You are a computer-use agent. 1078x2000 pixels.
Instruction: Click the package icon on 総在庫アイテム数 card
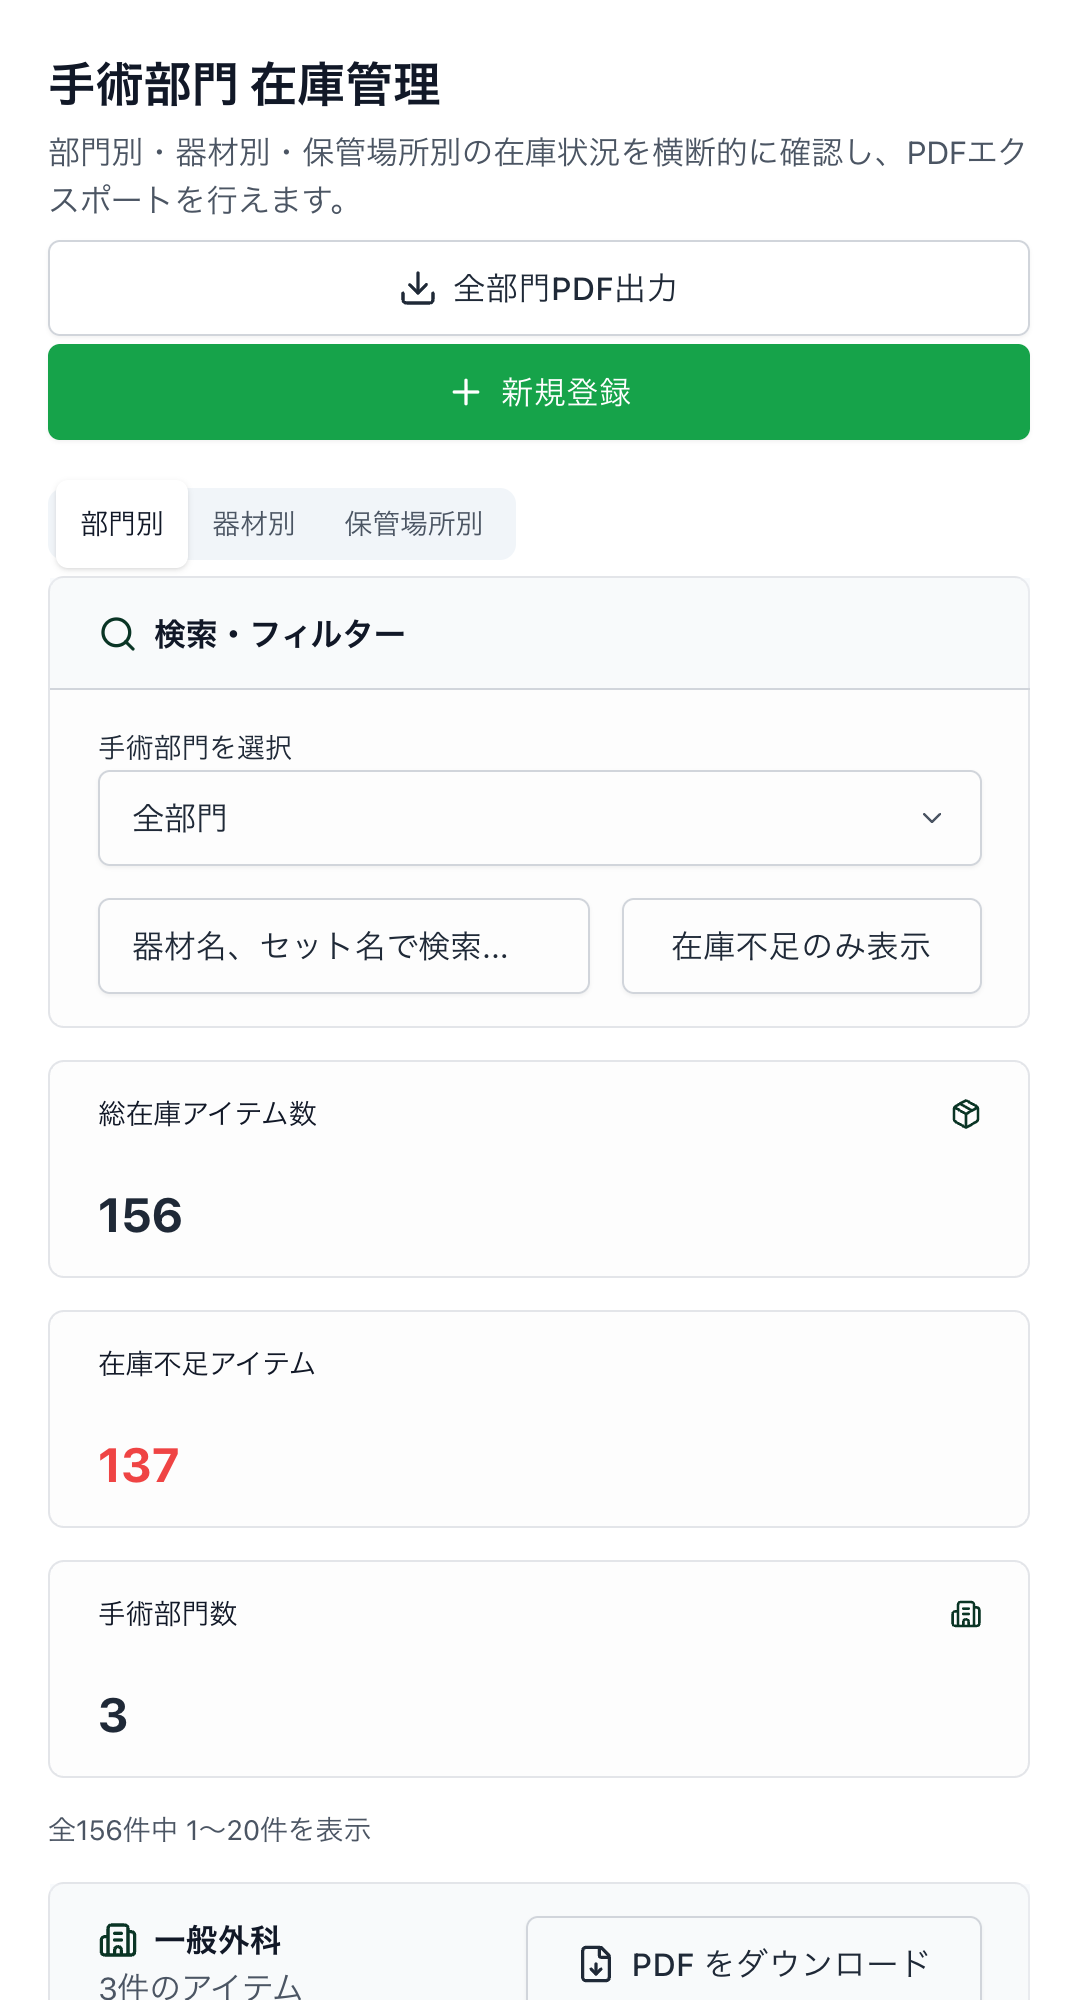[965, 1113]
